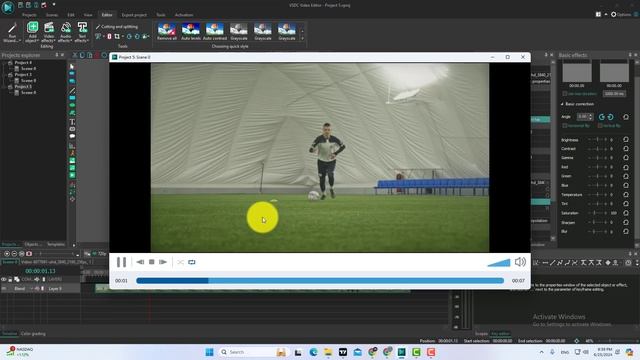Collapse Basic correction section
This screenshot has width=640, height=360.
562,104
